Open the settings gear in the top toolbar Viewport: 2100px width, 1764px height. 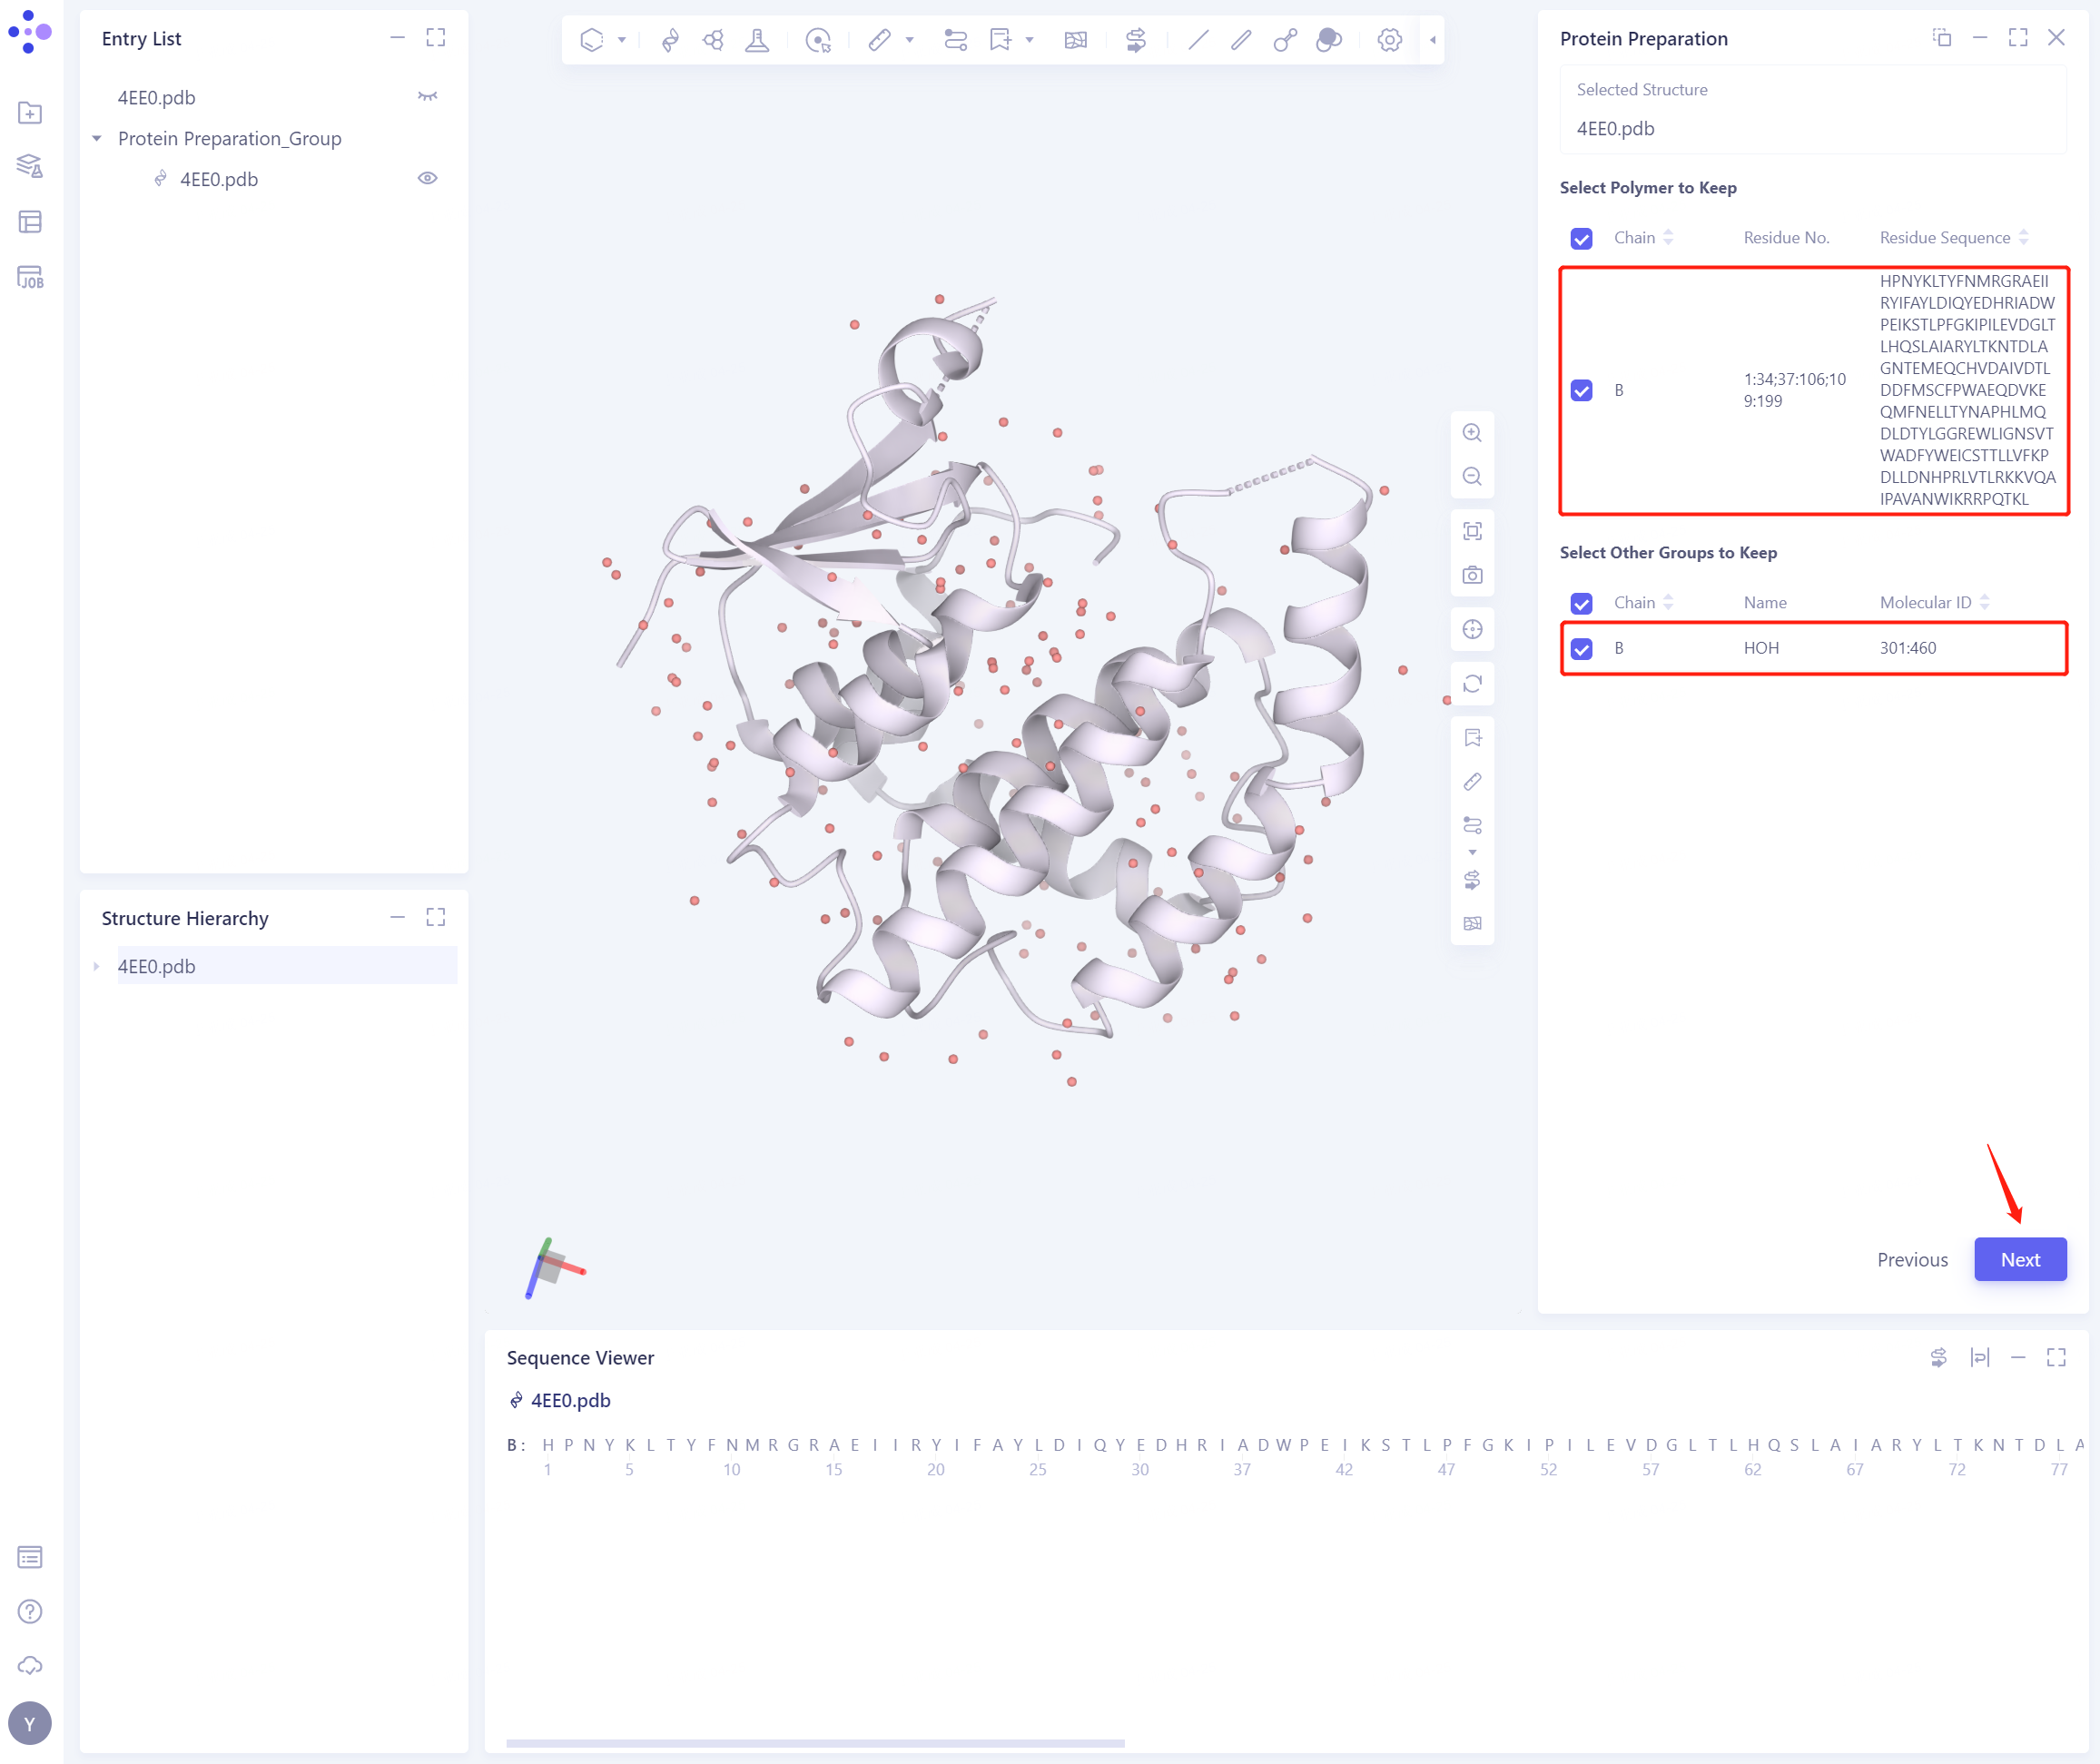point(1389,40)
